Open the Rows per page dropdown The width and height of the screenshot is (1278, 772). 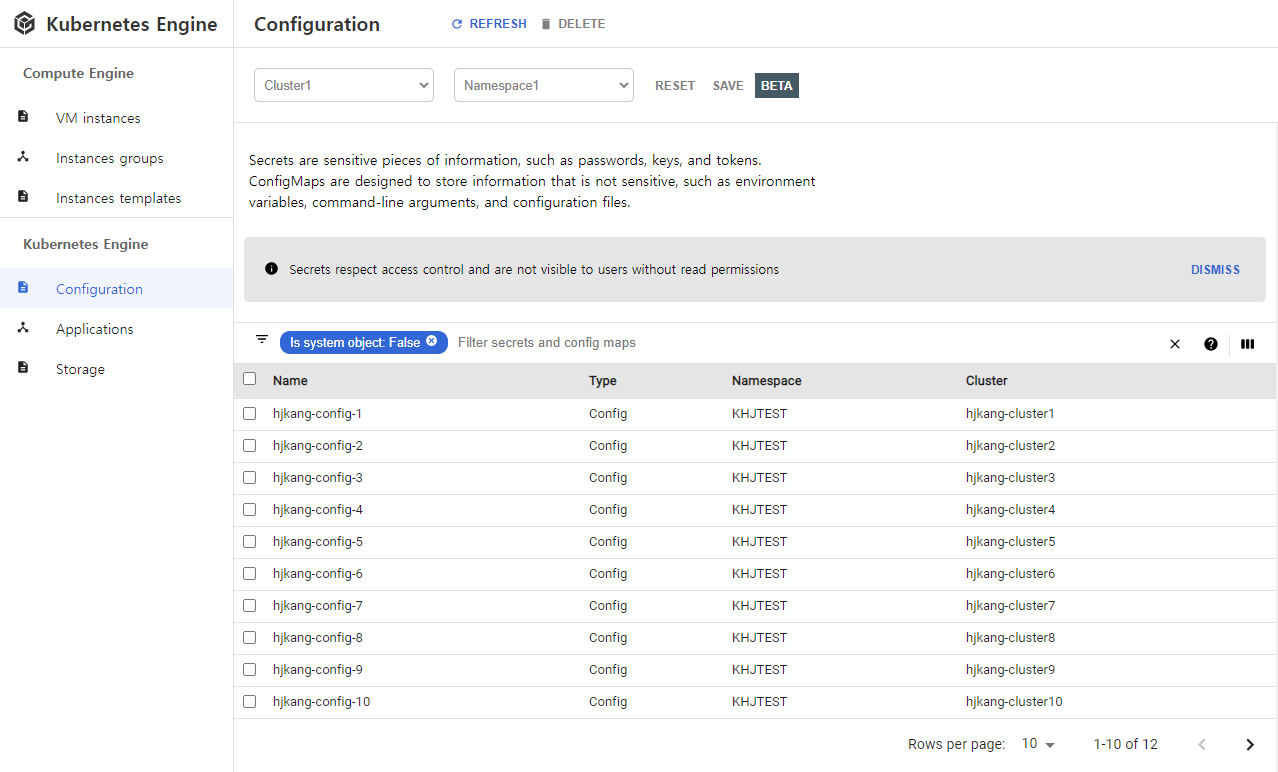[x=1035, y=744]
